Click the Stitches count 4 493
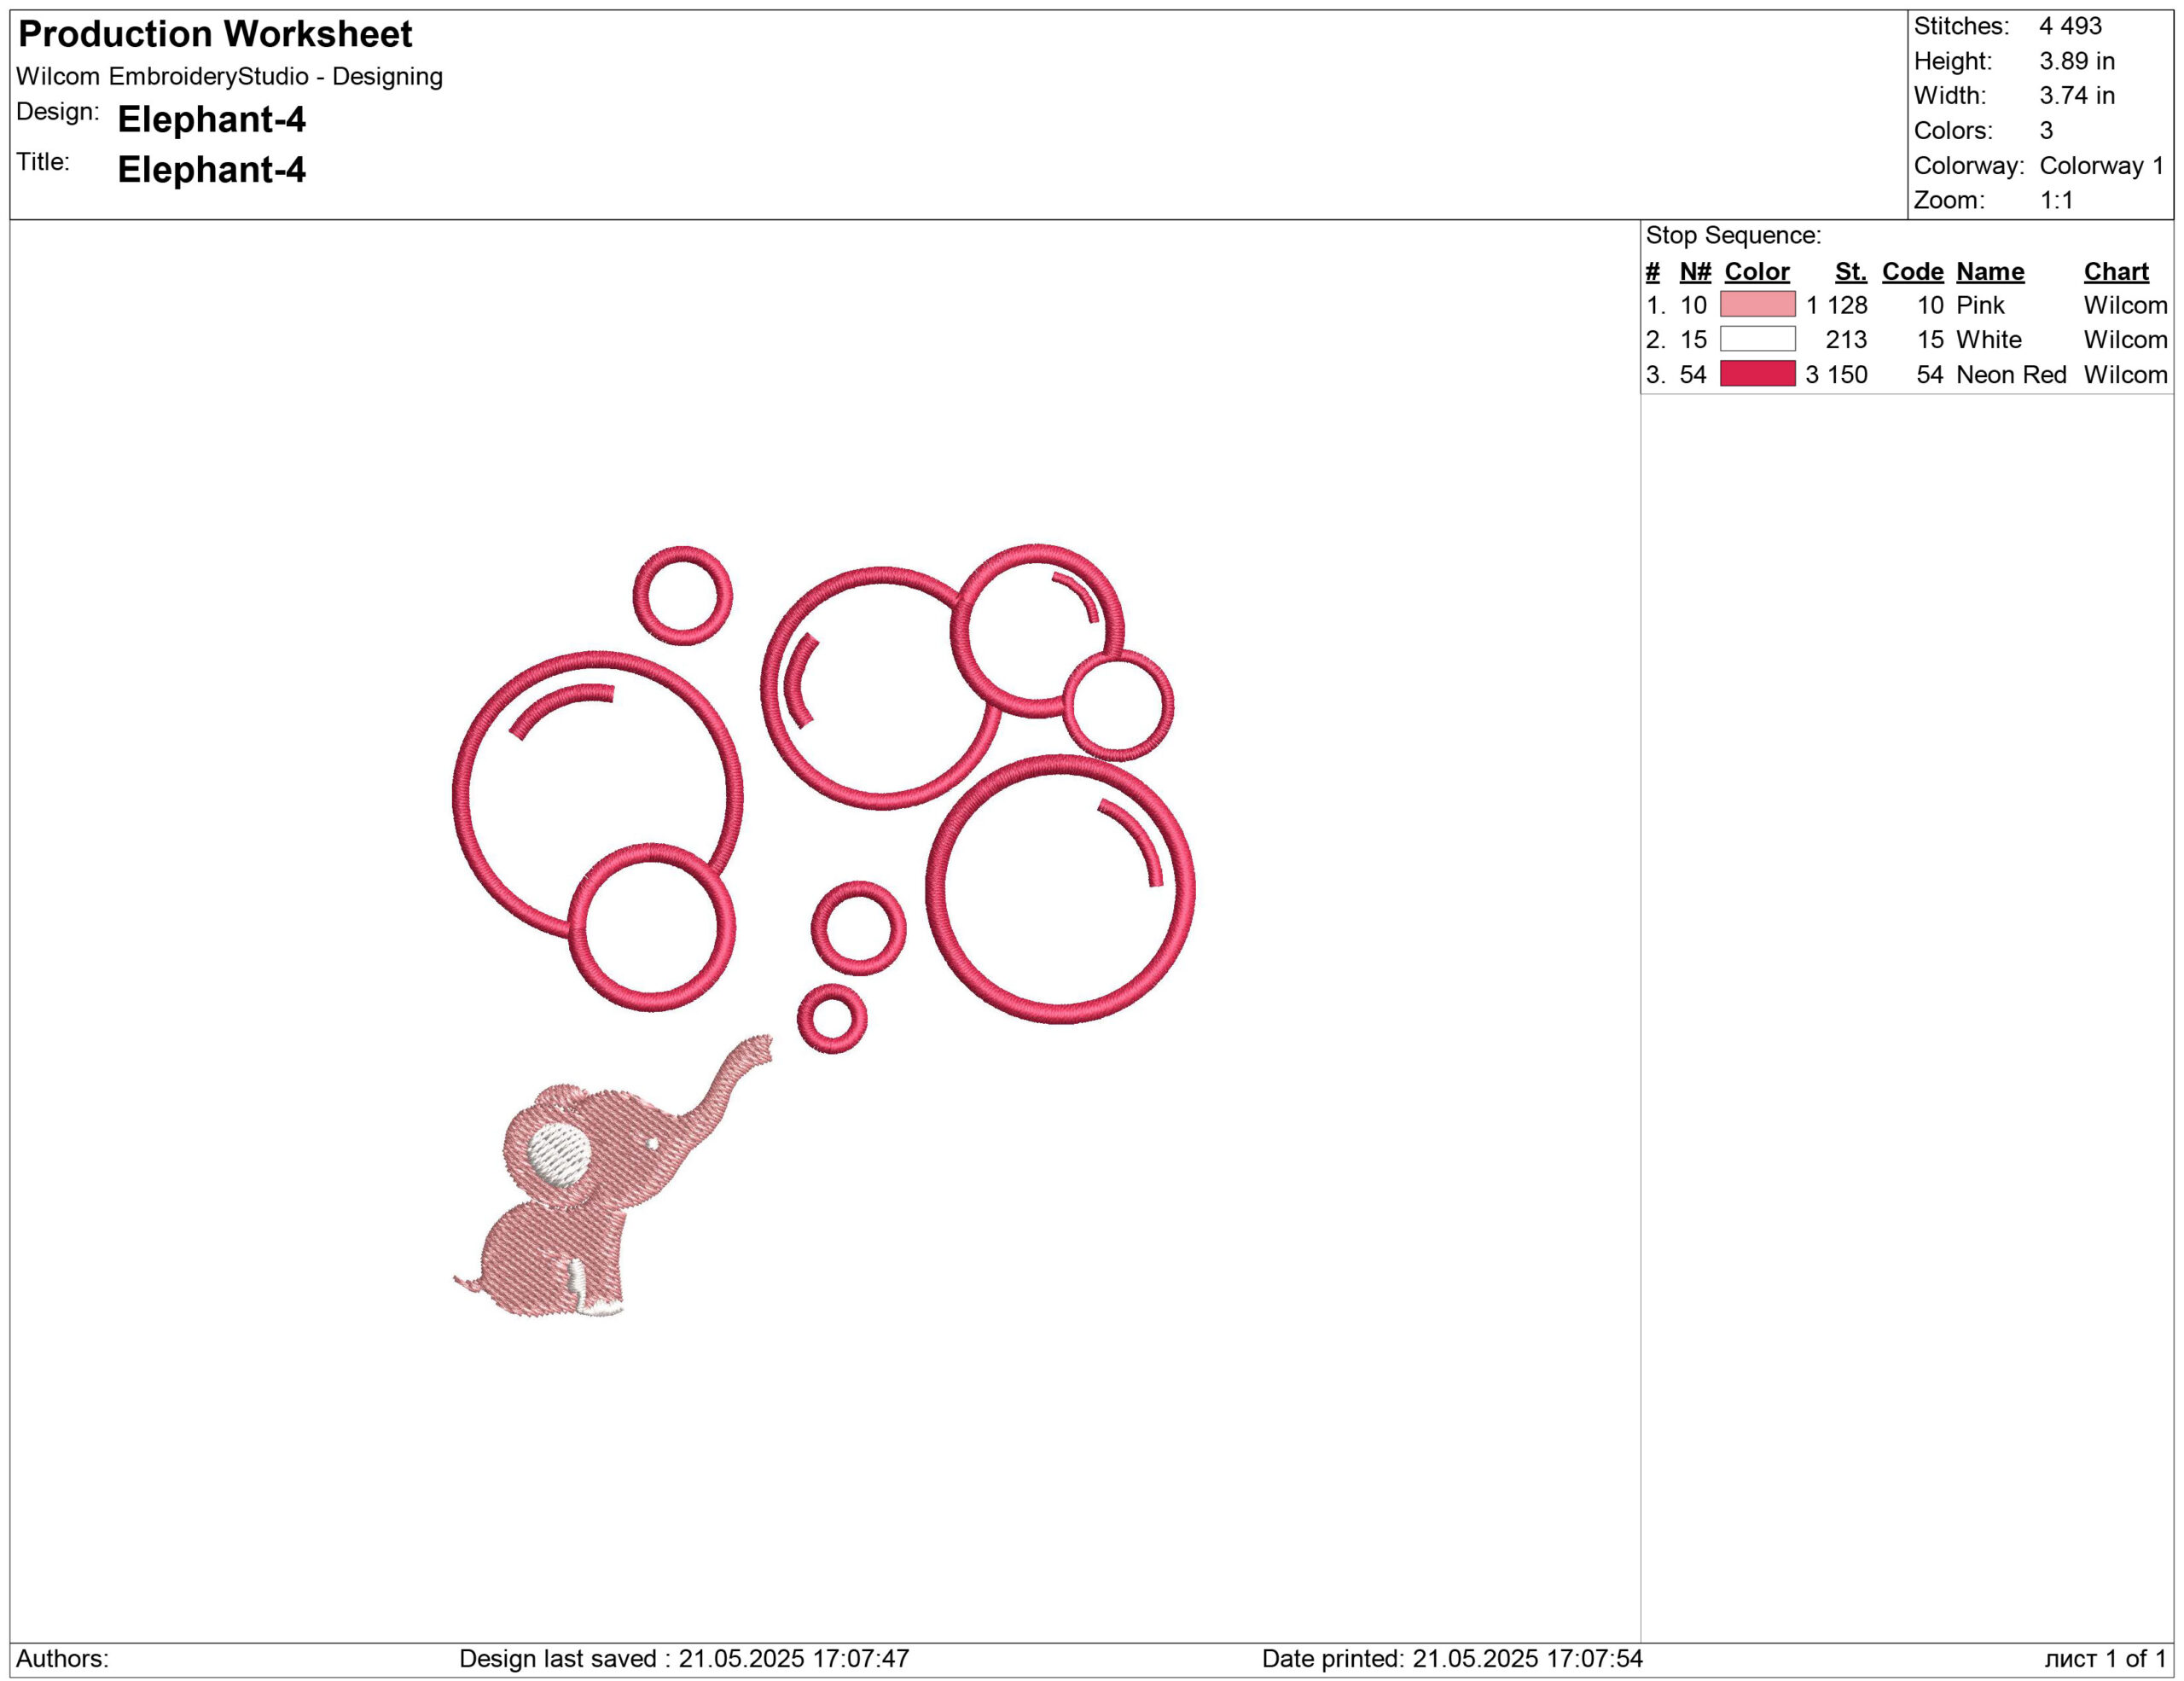The width and height of the screenshot is (2184, 1681). [x=2070, y=26]
